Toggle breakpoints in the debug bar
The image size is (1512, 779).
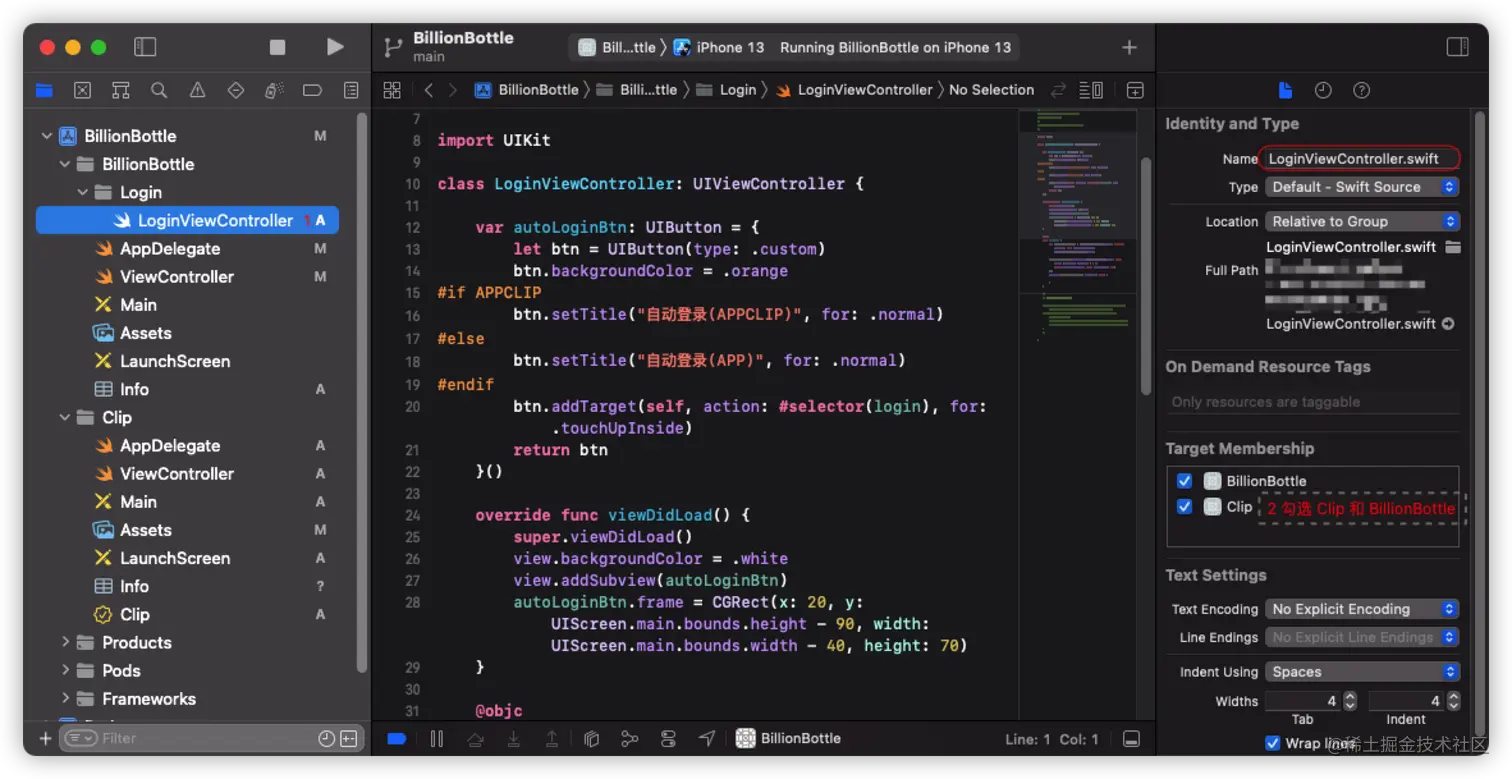[396, 739]
